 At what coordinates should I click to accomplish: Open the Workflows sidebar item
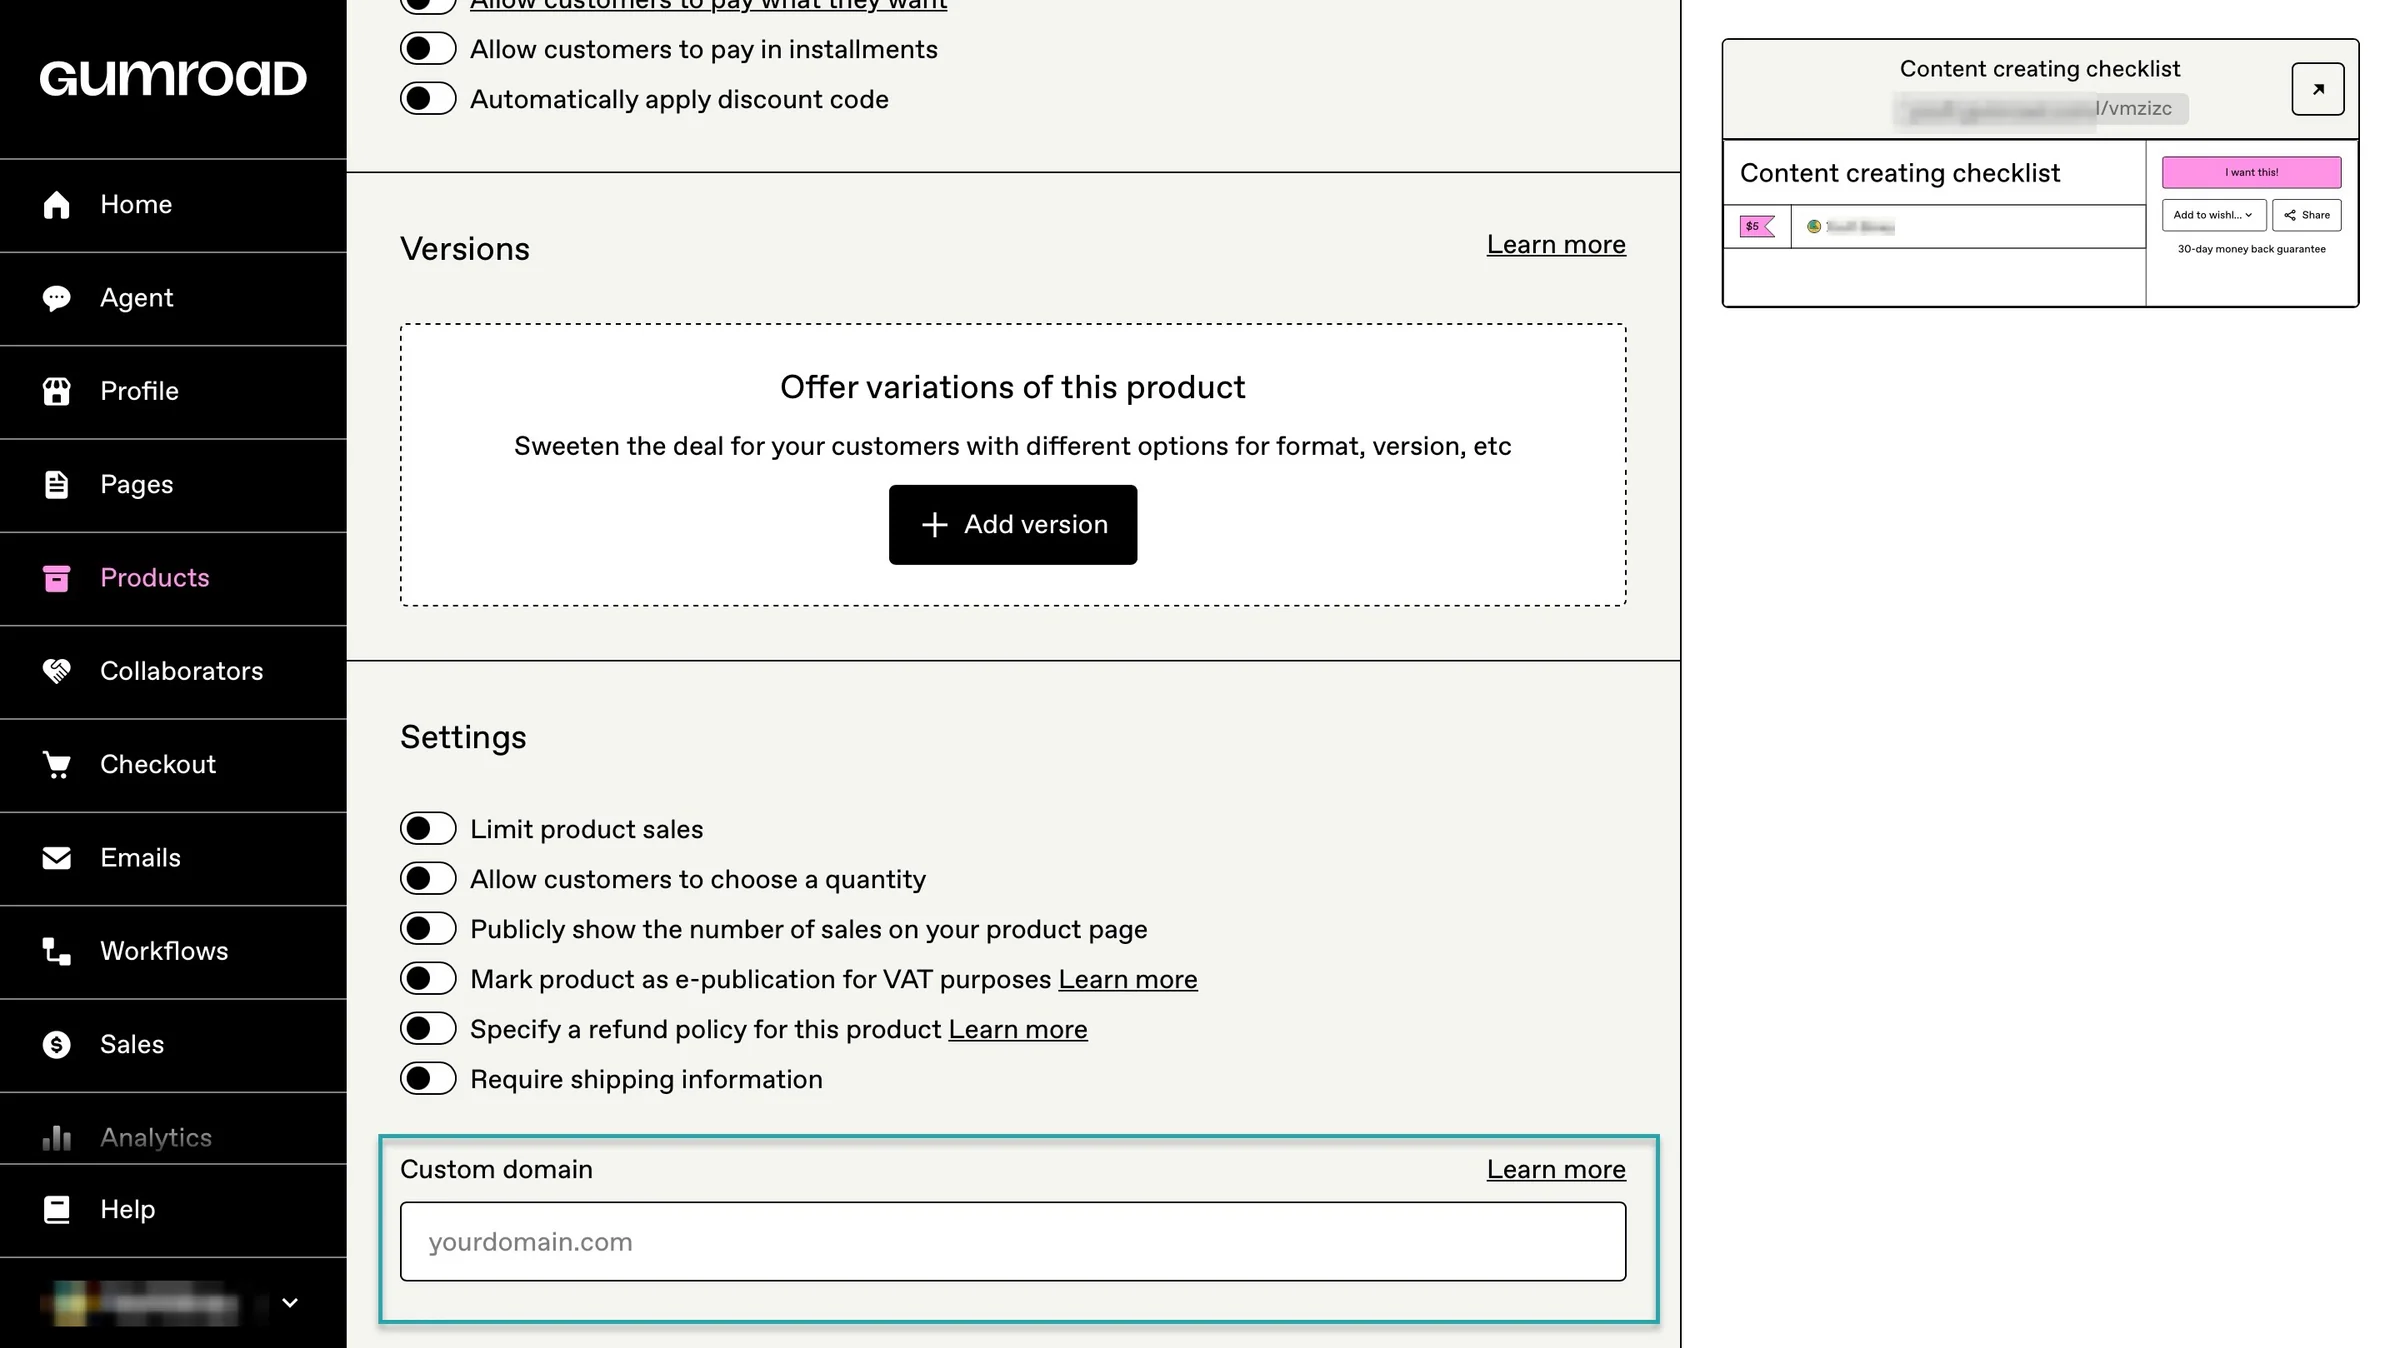(173, 952)
